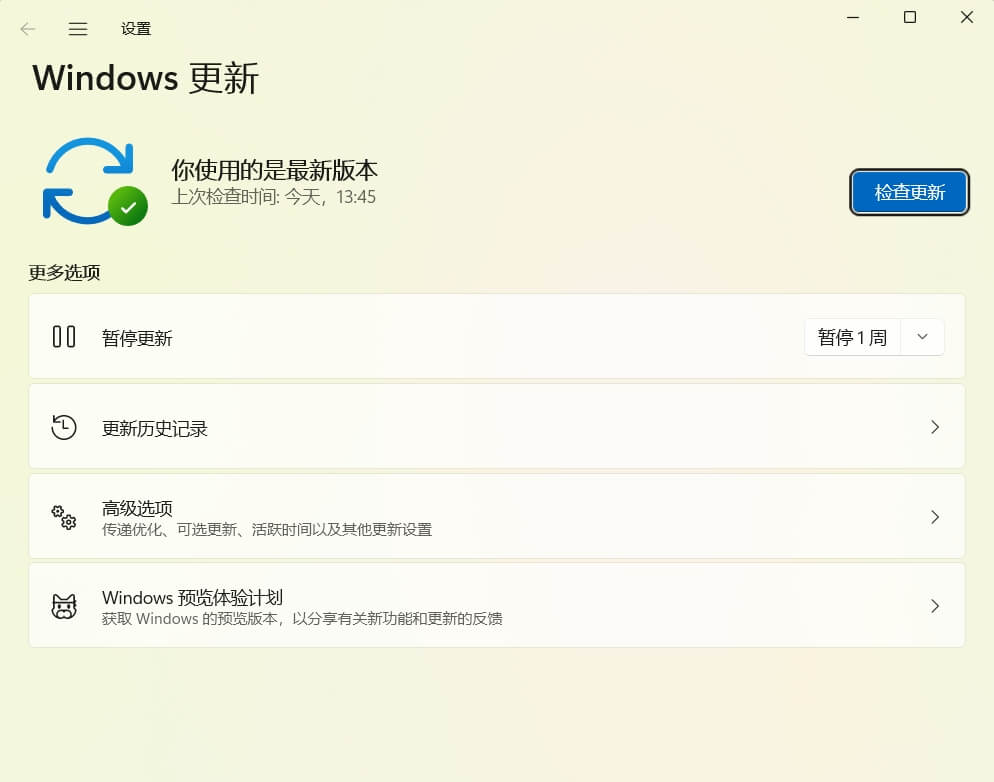Click the 传递优化、可选更新 description text
Viewport: 994px width, 782px height.
[267, 529]
